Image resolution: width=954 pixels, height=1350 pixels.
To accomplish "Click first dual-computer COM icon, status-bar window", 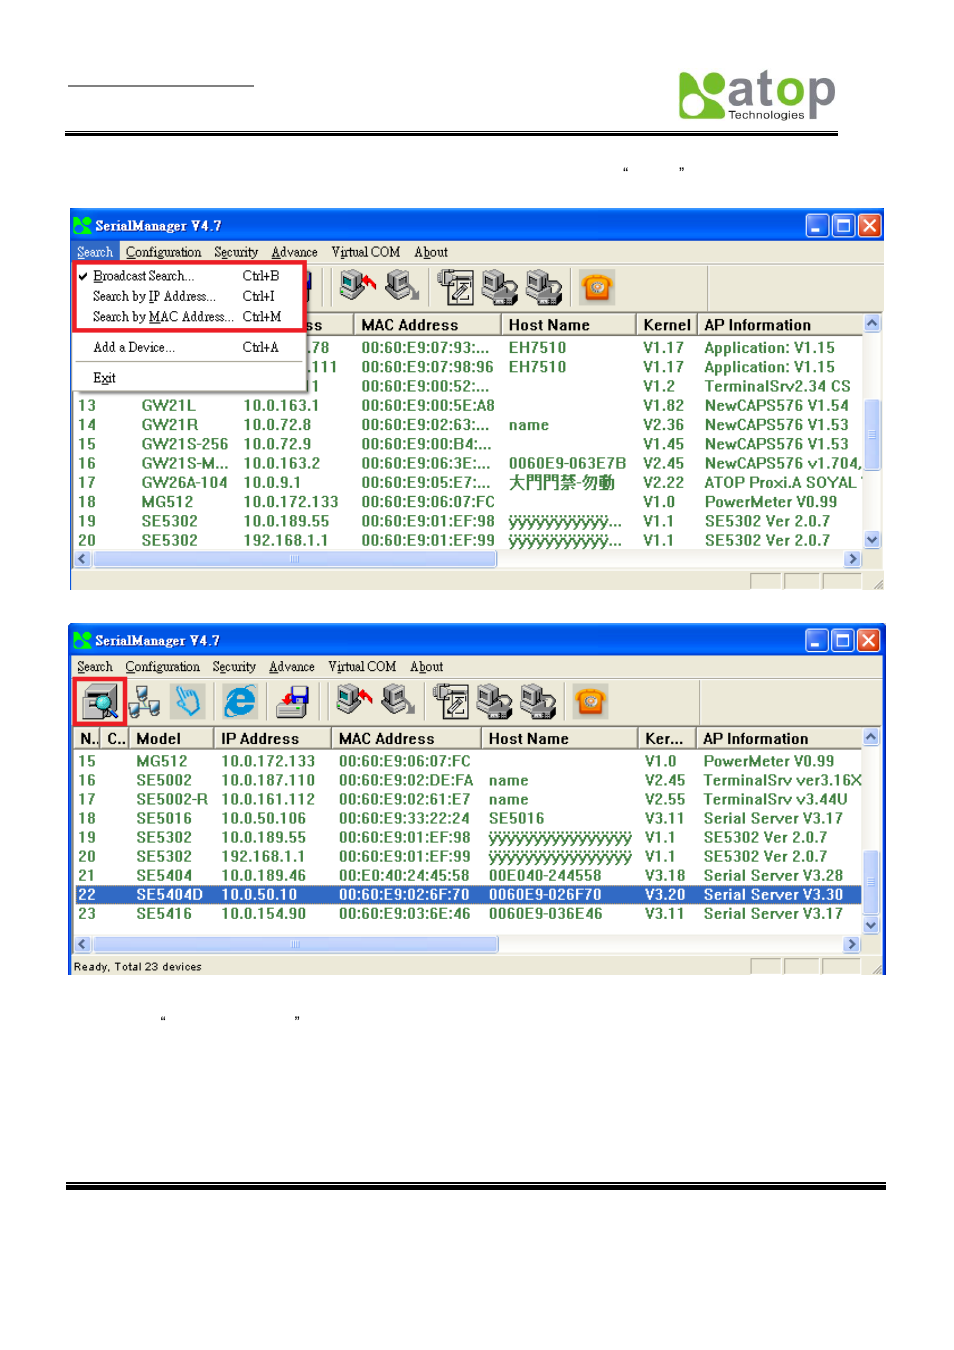I will [494, 701].
